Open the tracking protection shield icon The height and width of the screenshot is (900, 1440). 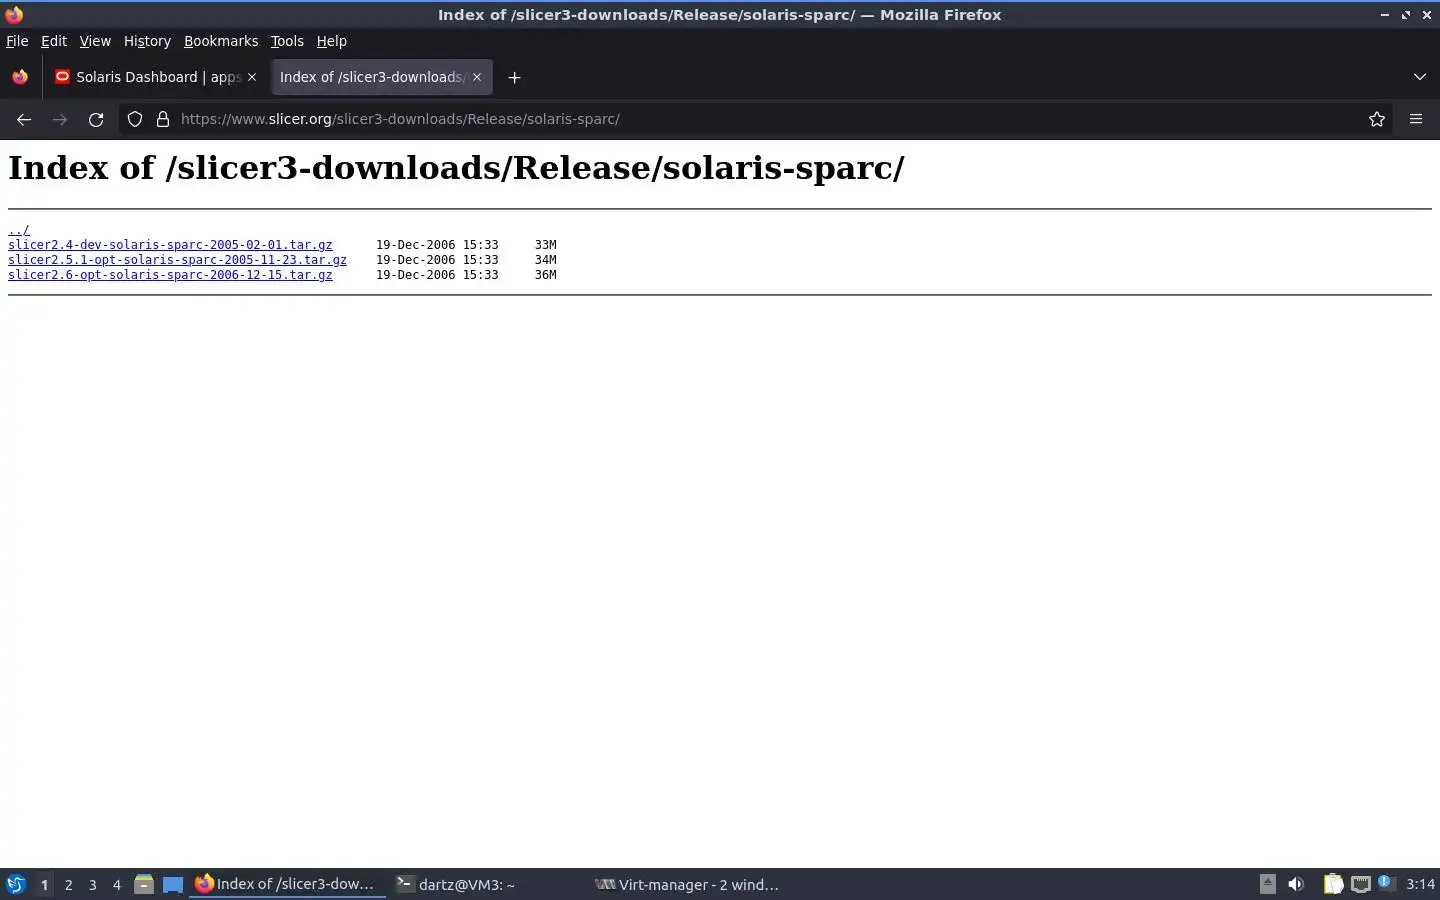click(135, 119)
